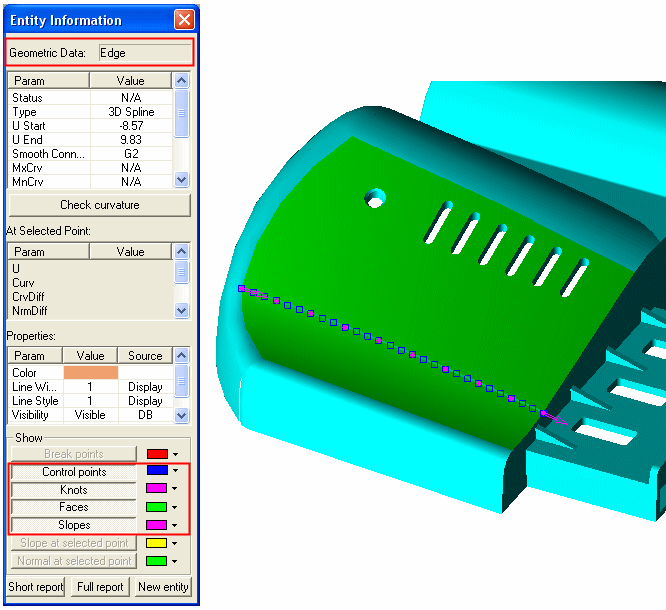Expand Faces color dropdown arrow
666x610 pixels.
pos(175,507)
